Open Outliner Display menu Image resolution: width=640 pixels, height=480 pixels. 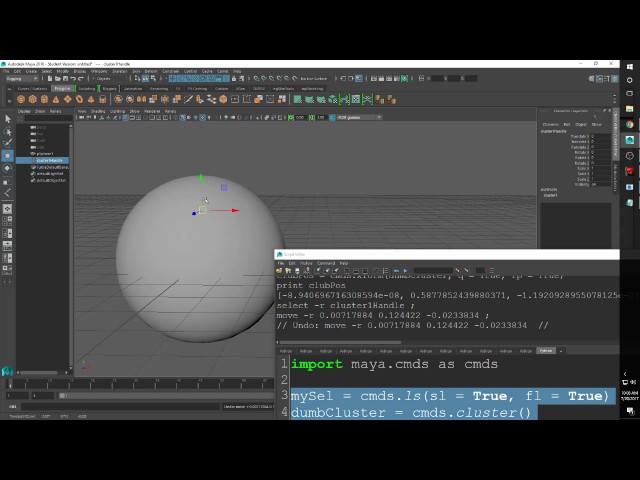[24, 111]
